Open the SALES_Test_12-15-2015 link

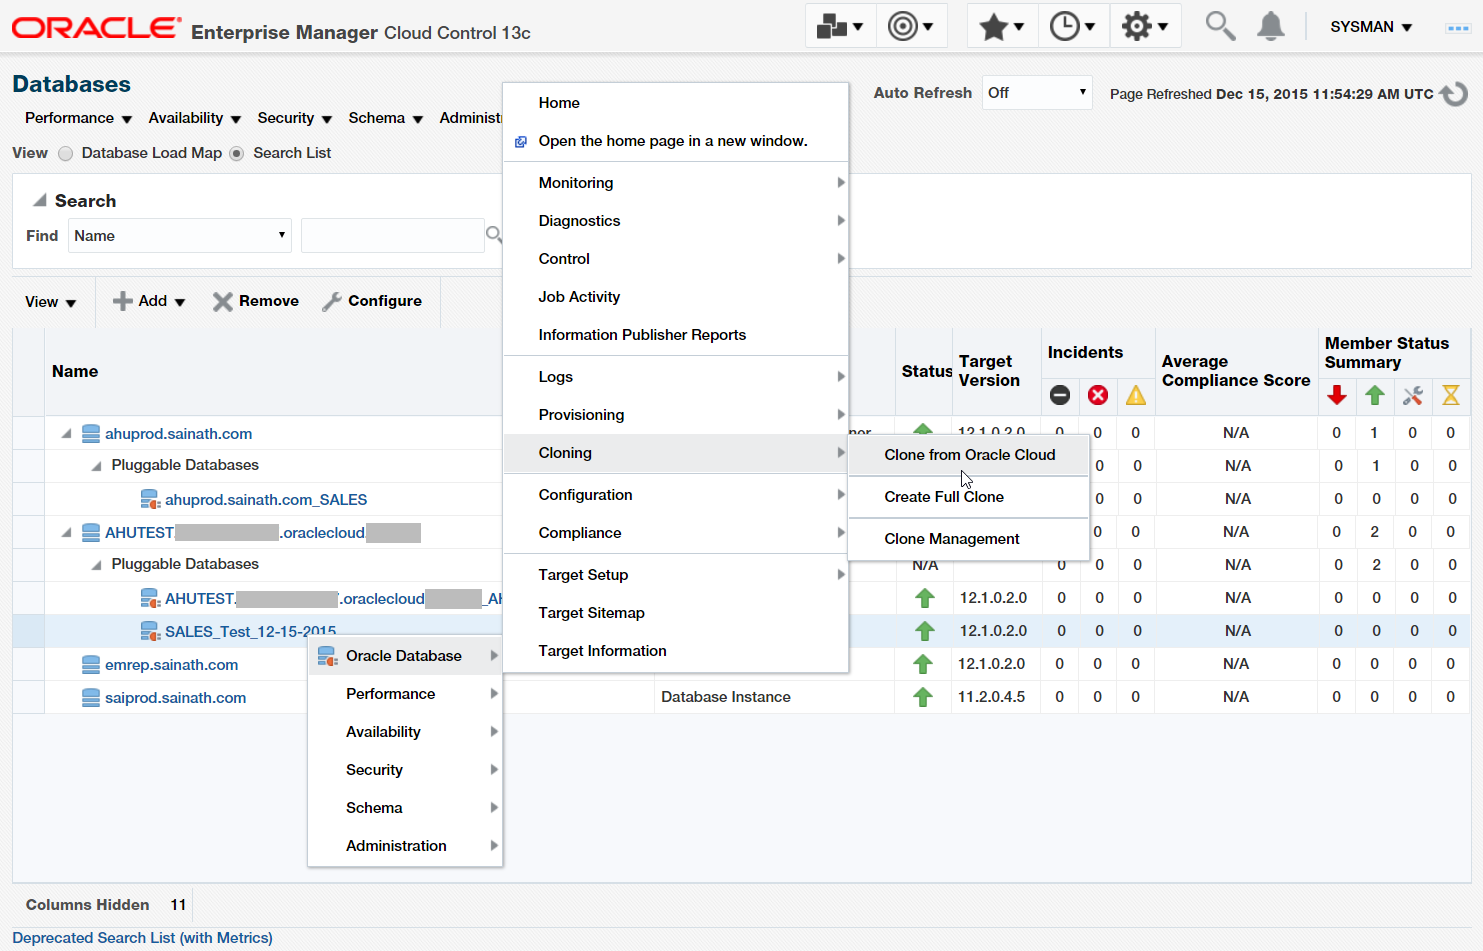click(250, 632)
